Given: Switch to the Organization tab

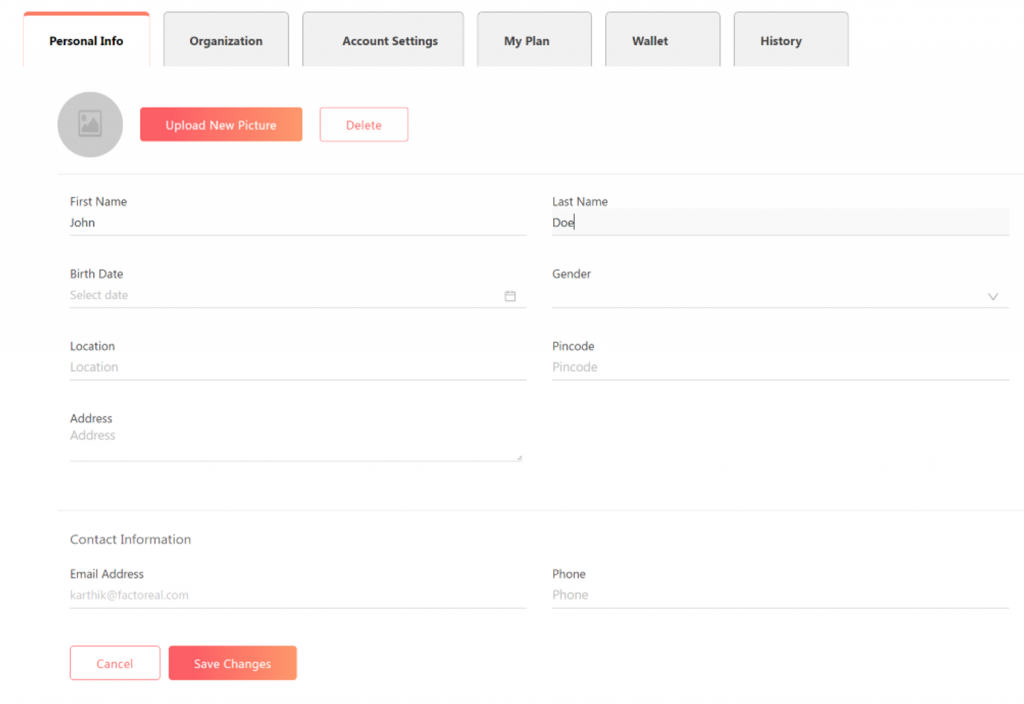Looking at the screenshot, I should [x=226, y=41].
